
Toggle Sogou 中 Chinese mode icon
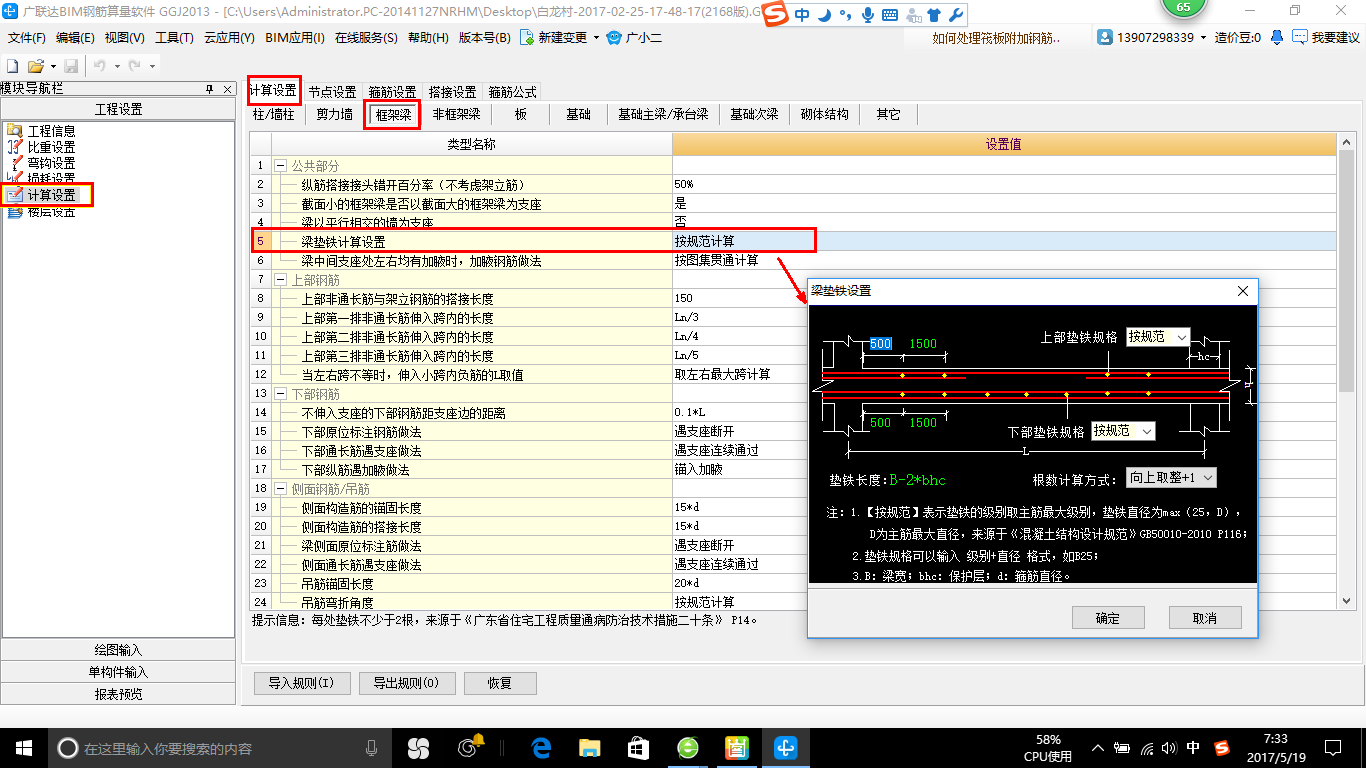click(802, 14)
